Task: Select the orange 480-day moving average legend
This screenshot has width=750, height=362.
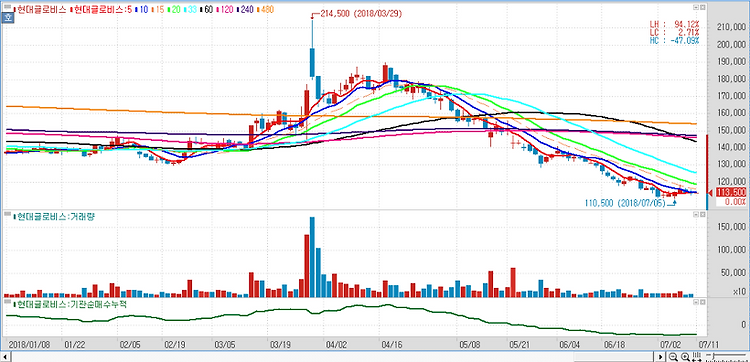Action: pyautogui.click(x=265, y=10)
